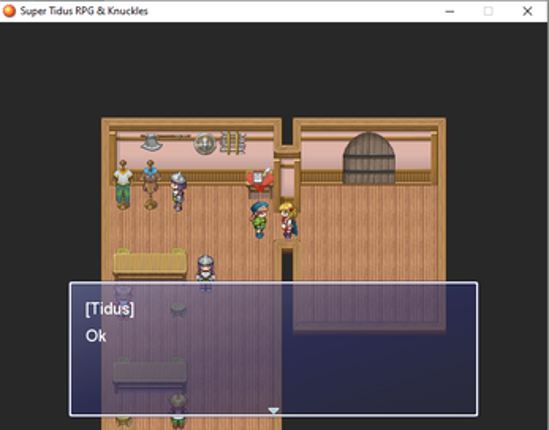Screen dimensions: 549x430
Task: Click the [Tidus] speaker name
Action: pos(110,309)
